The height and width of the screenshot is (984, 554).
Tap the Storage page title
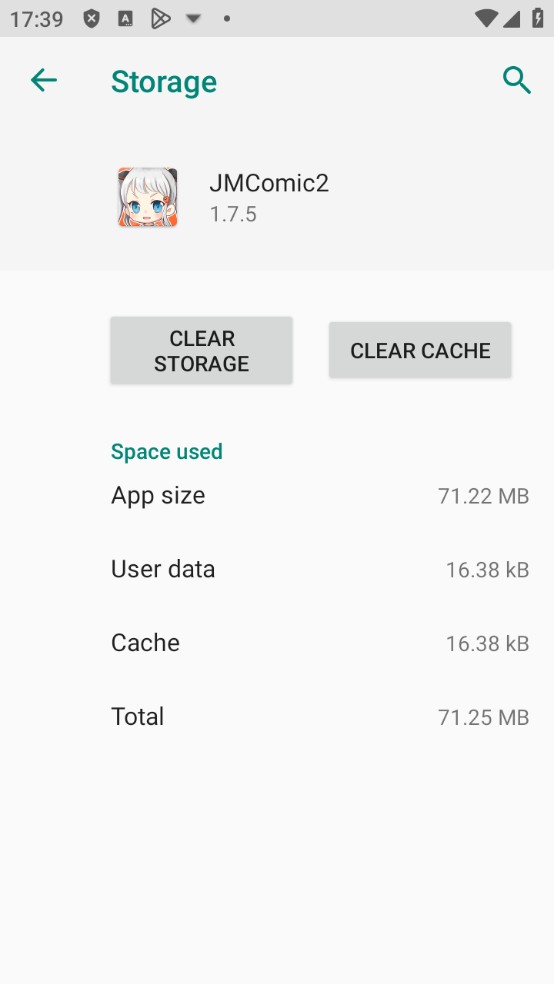164,82
